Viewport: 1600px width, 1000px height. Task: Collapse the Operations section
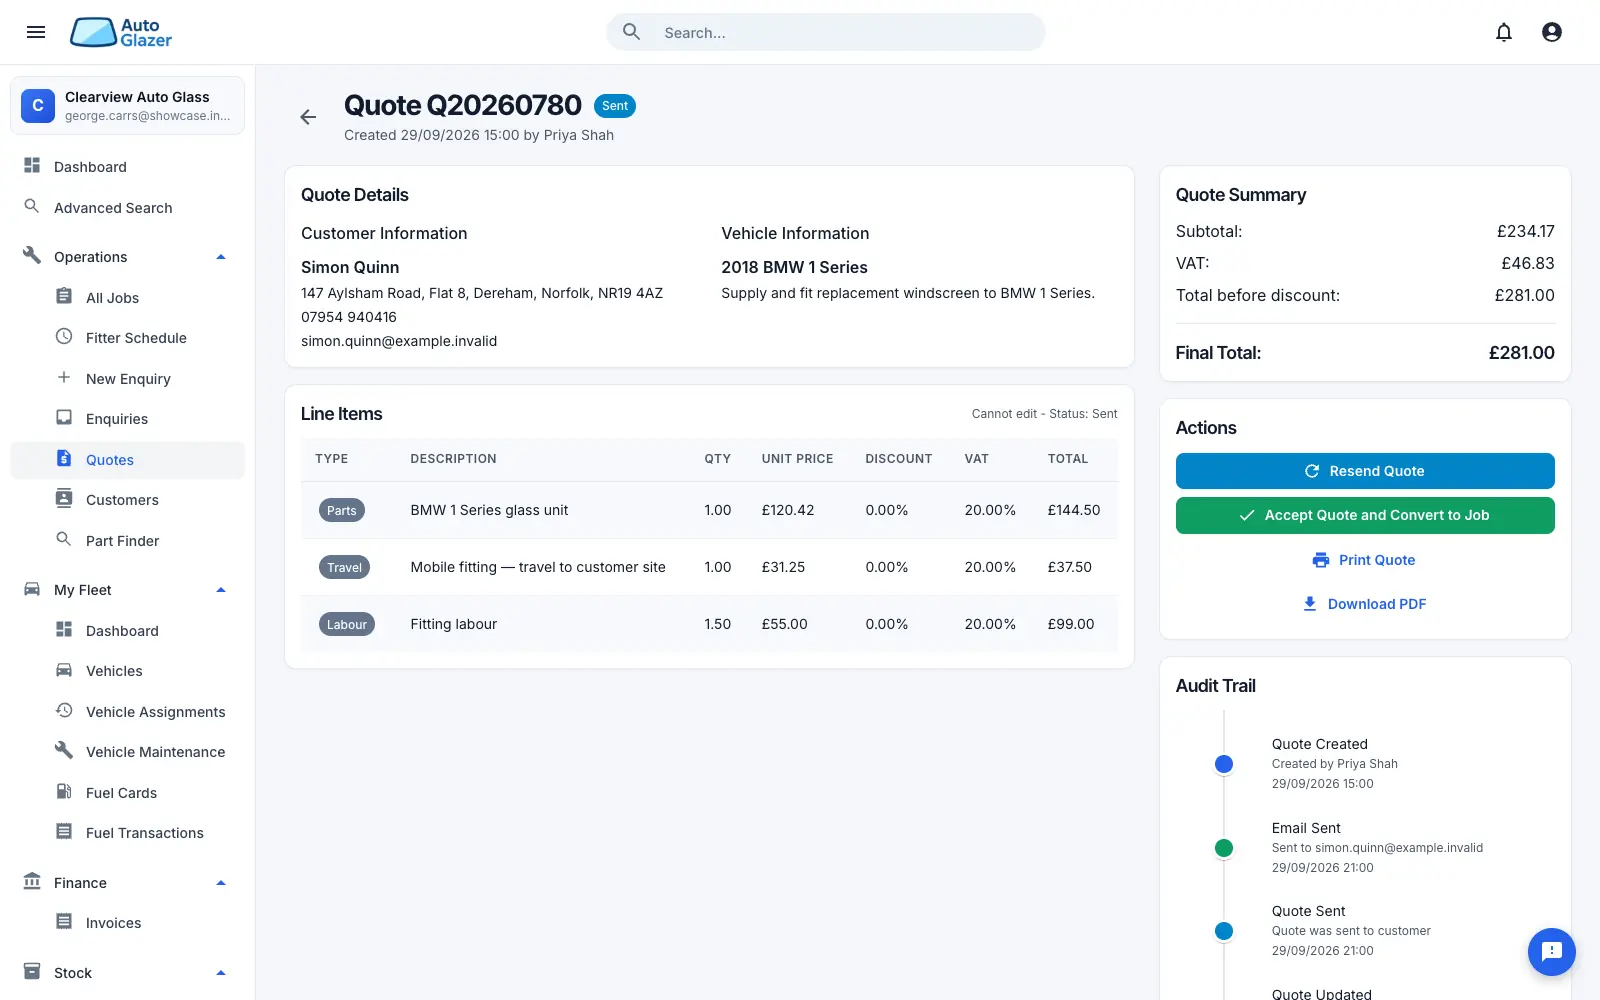pos(221,257)
